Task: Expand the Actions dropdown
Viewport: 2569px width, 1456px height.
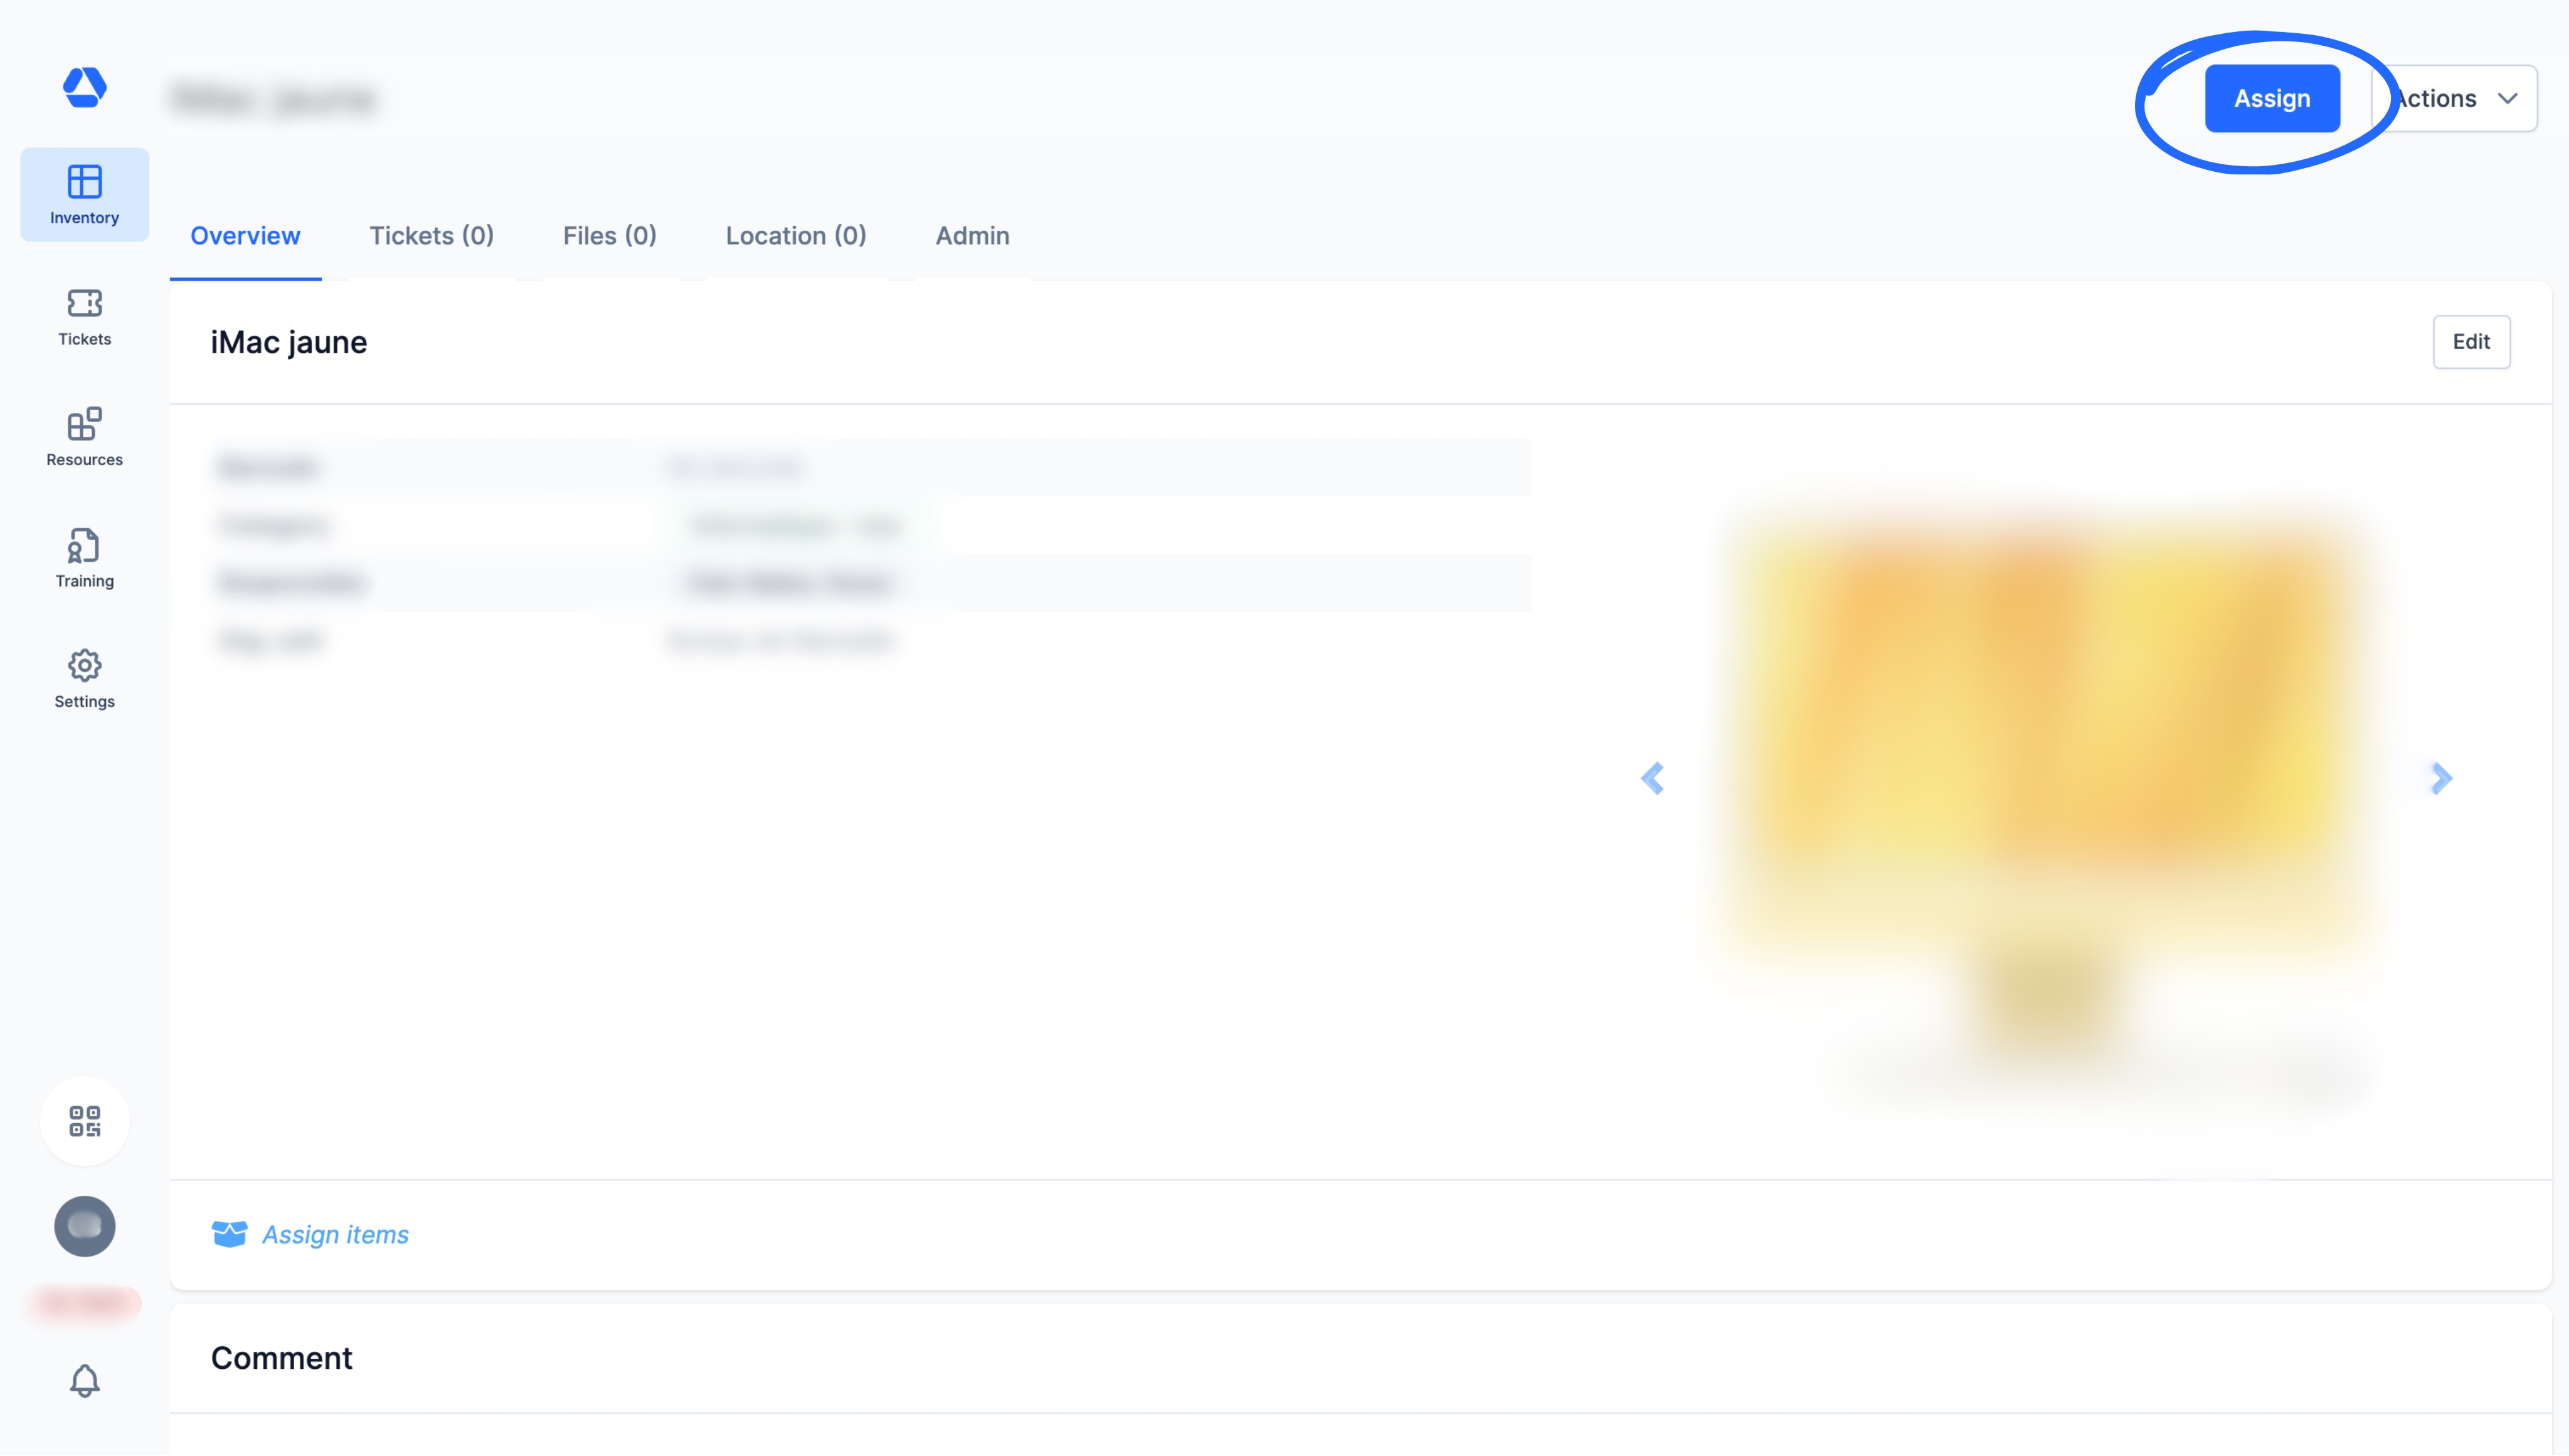Action: click(2455, 98)
